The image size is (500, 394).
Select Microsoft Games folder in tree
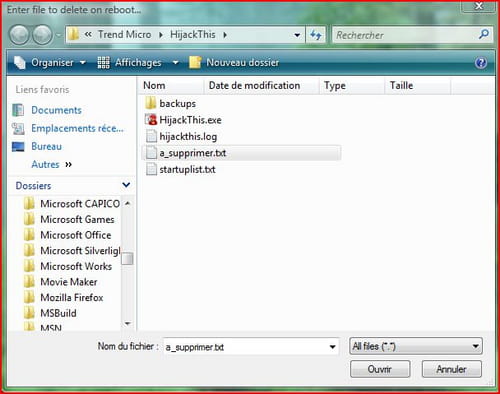point(69,219)
